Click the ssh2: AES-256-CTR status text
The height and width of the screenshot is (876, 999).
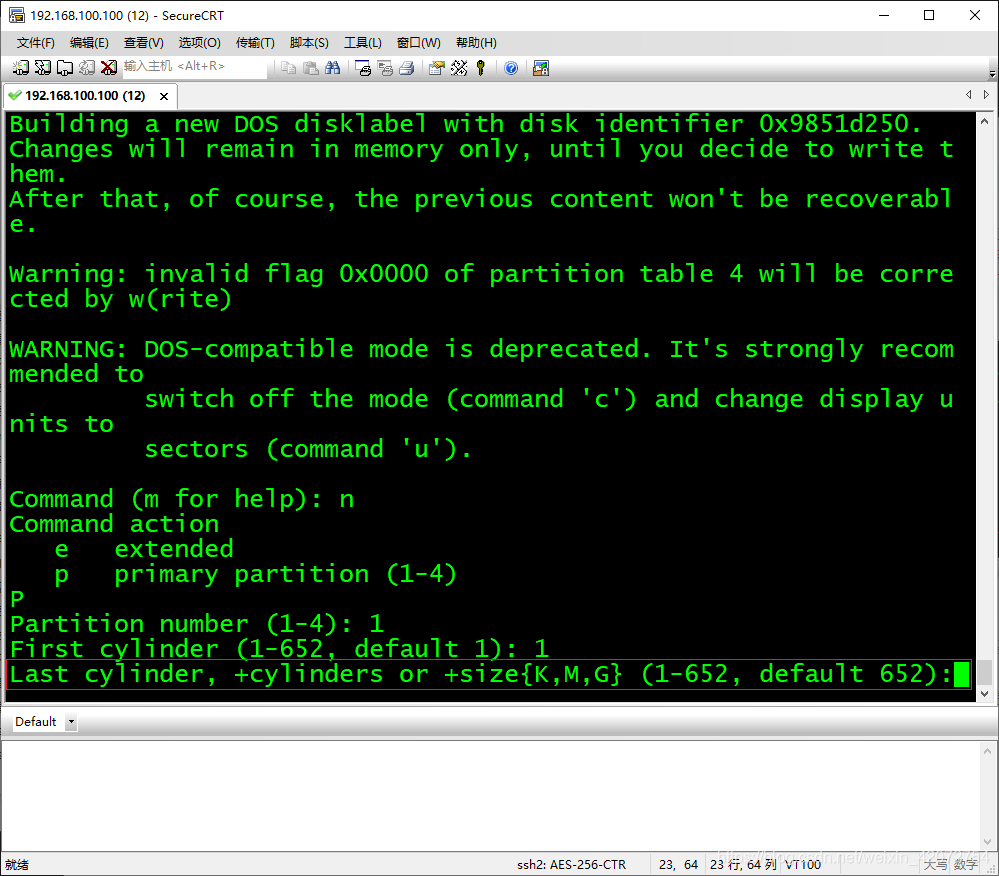[571, 865]
